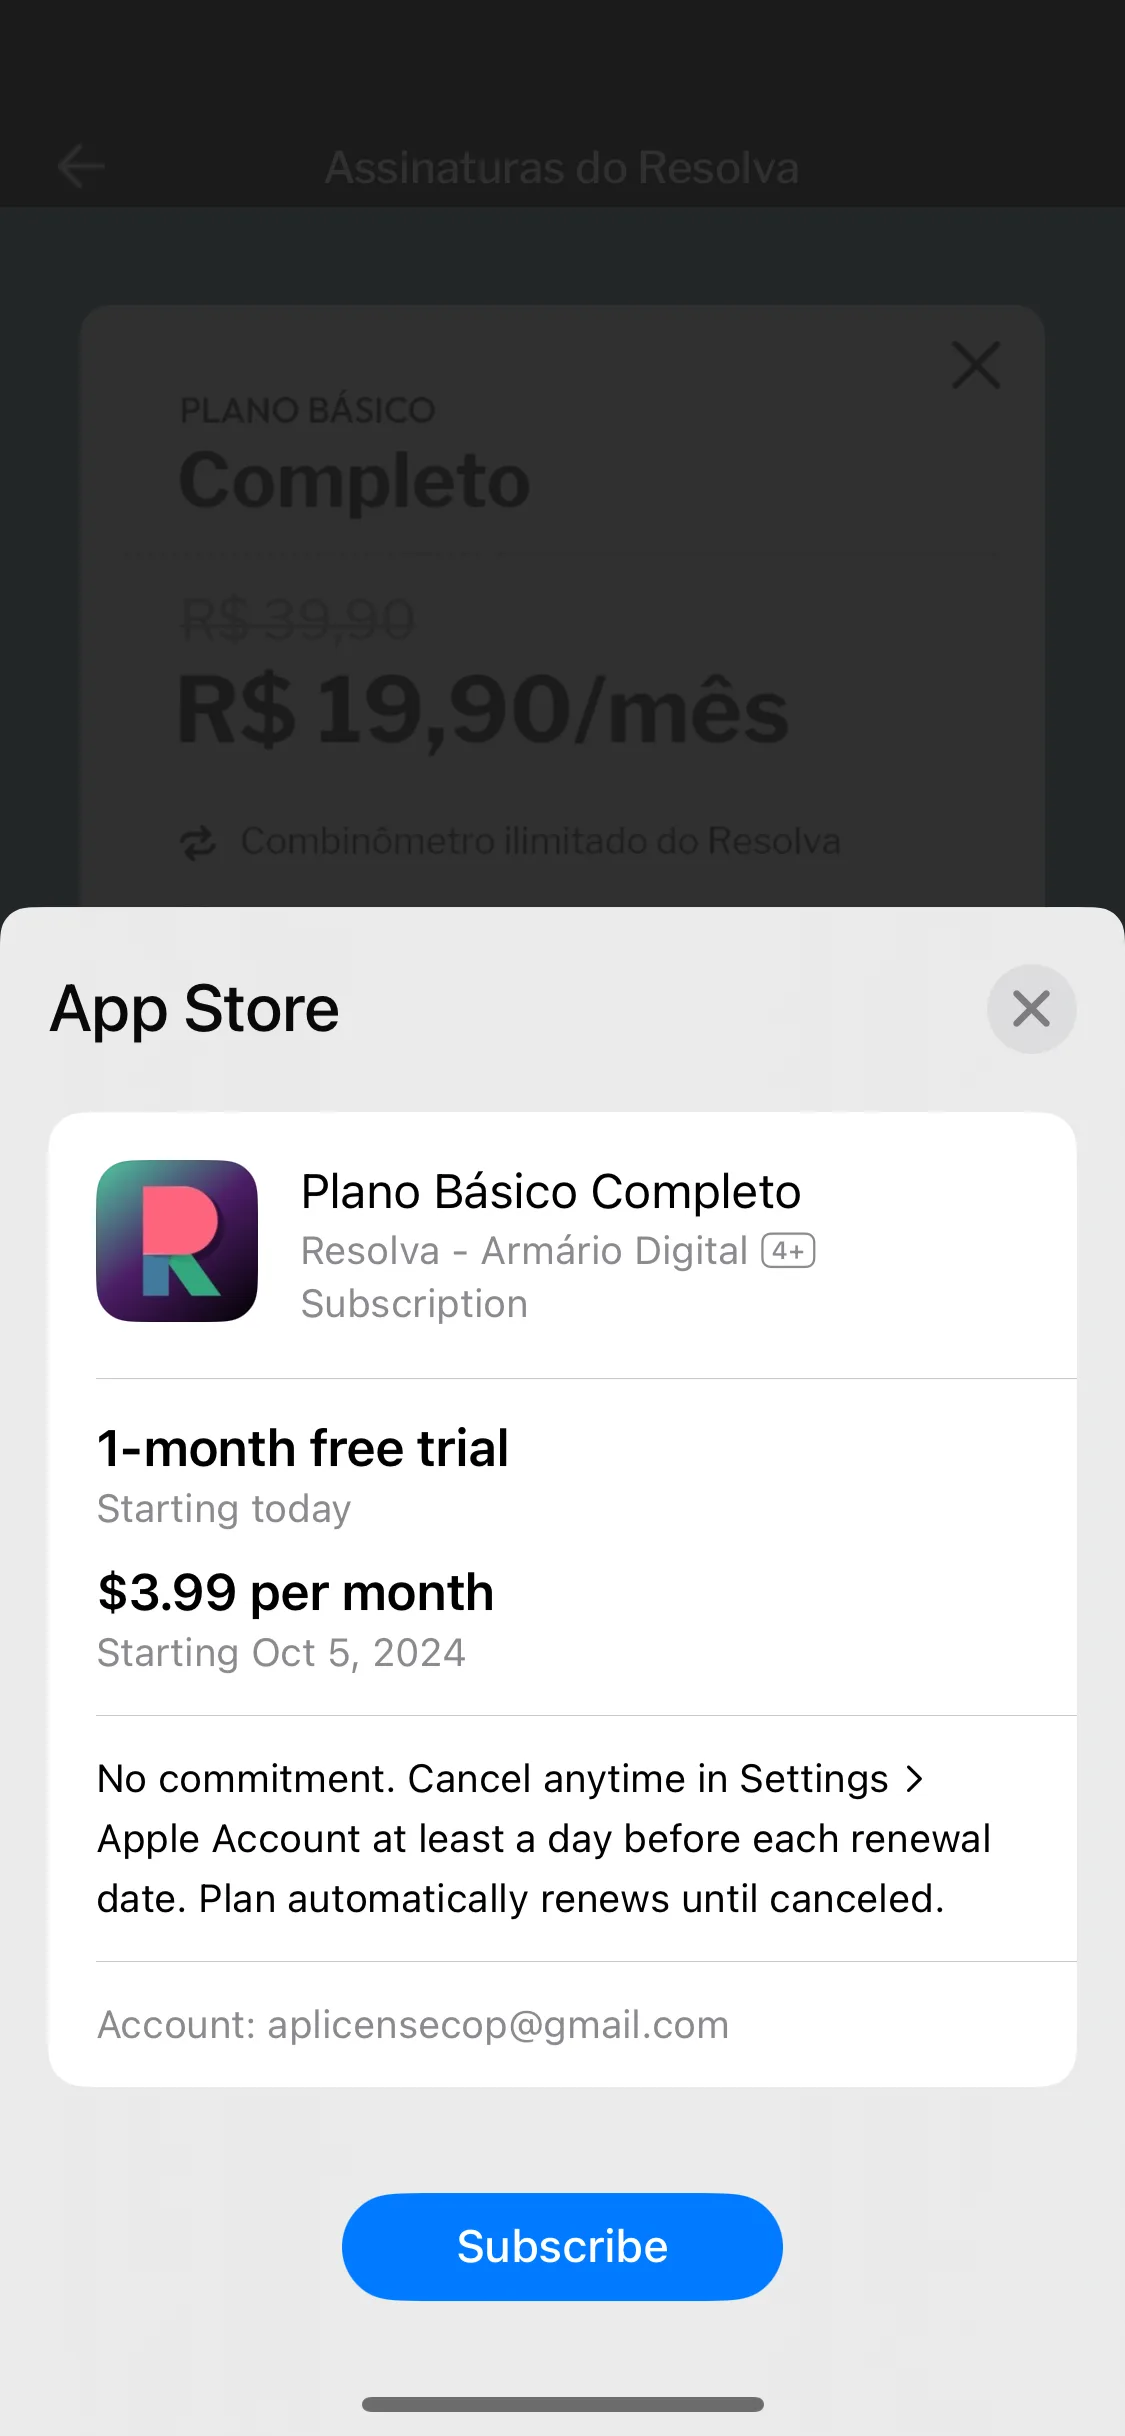Tap the 1-month free trial text

coord(303,1448)
